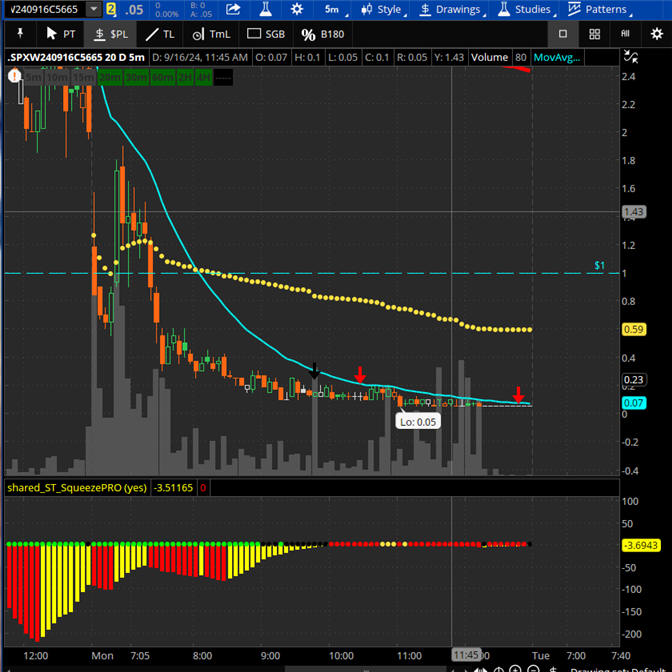Click the 1.43 price cursor bubble
Screen dimensions: 672x672
tap(633, 212)
